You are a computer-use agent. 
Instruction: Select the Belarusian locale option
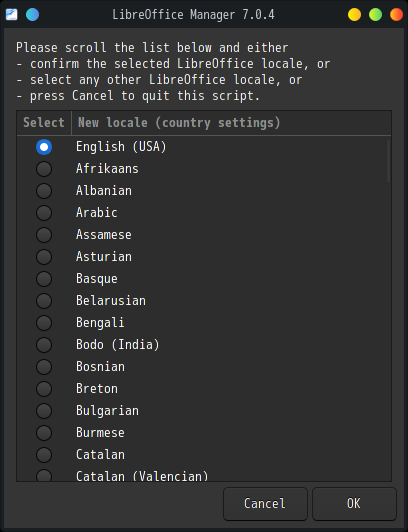coord(44,301)
